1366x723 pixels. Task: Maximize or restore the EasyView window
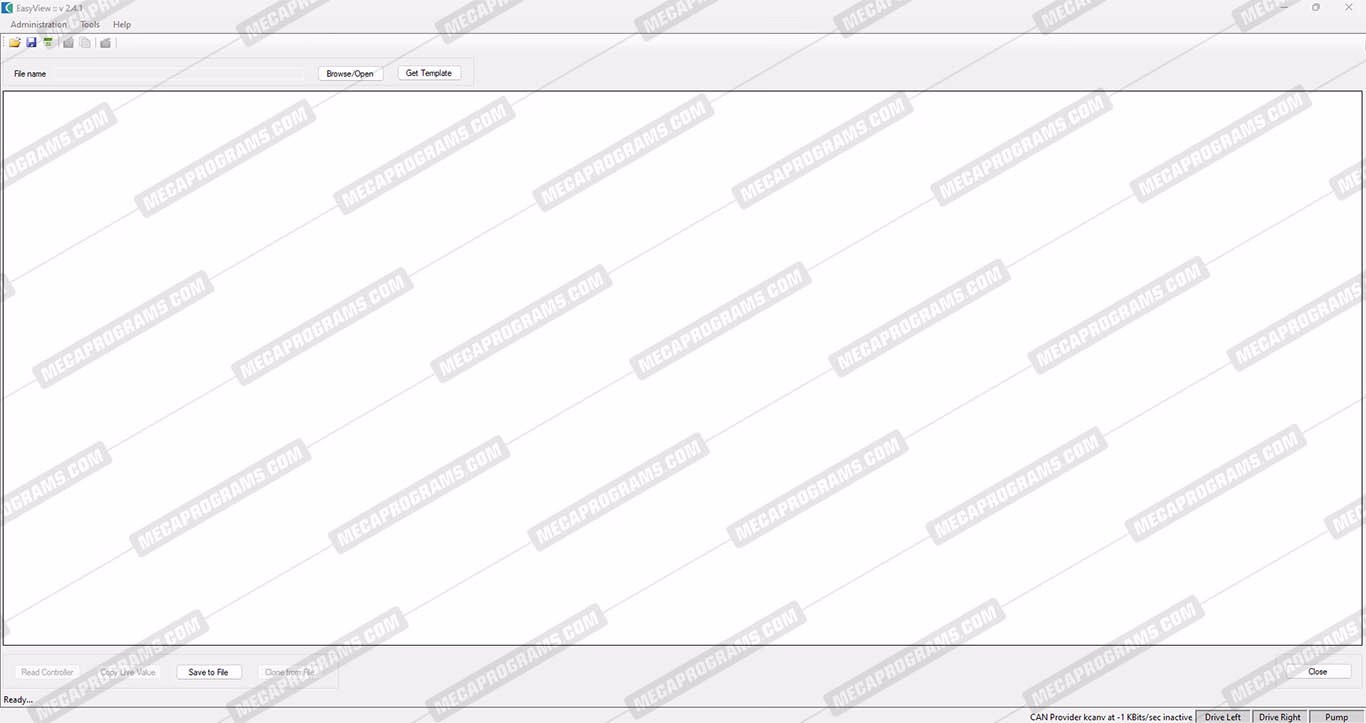coord(1316,7)
